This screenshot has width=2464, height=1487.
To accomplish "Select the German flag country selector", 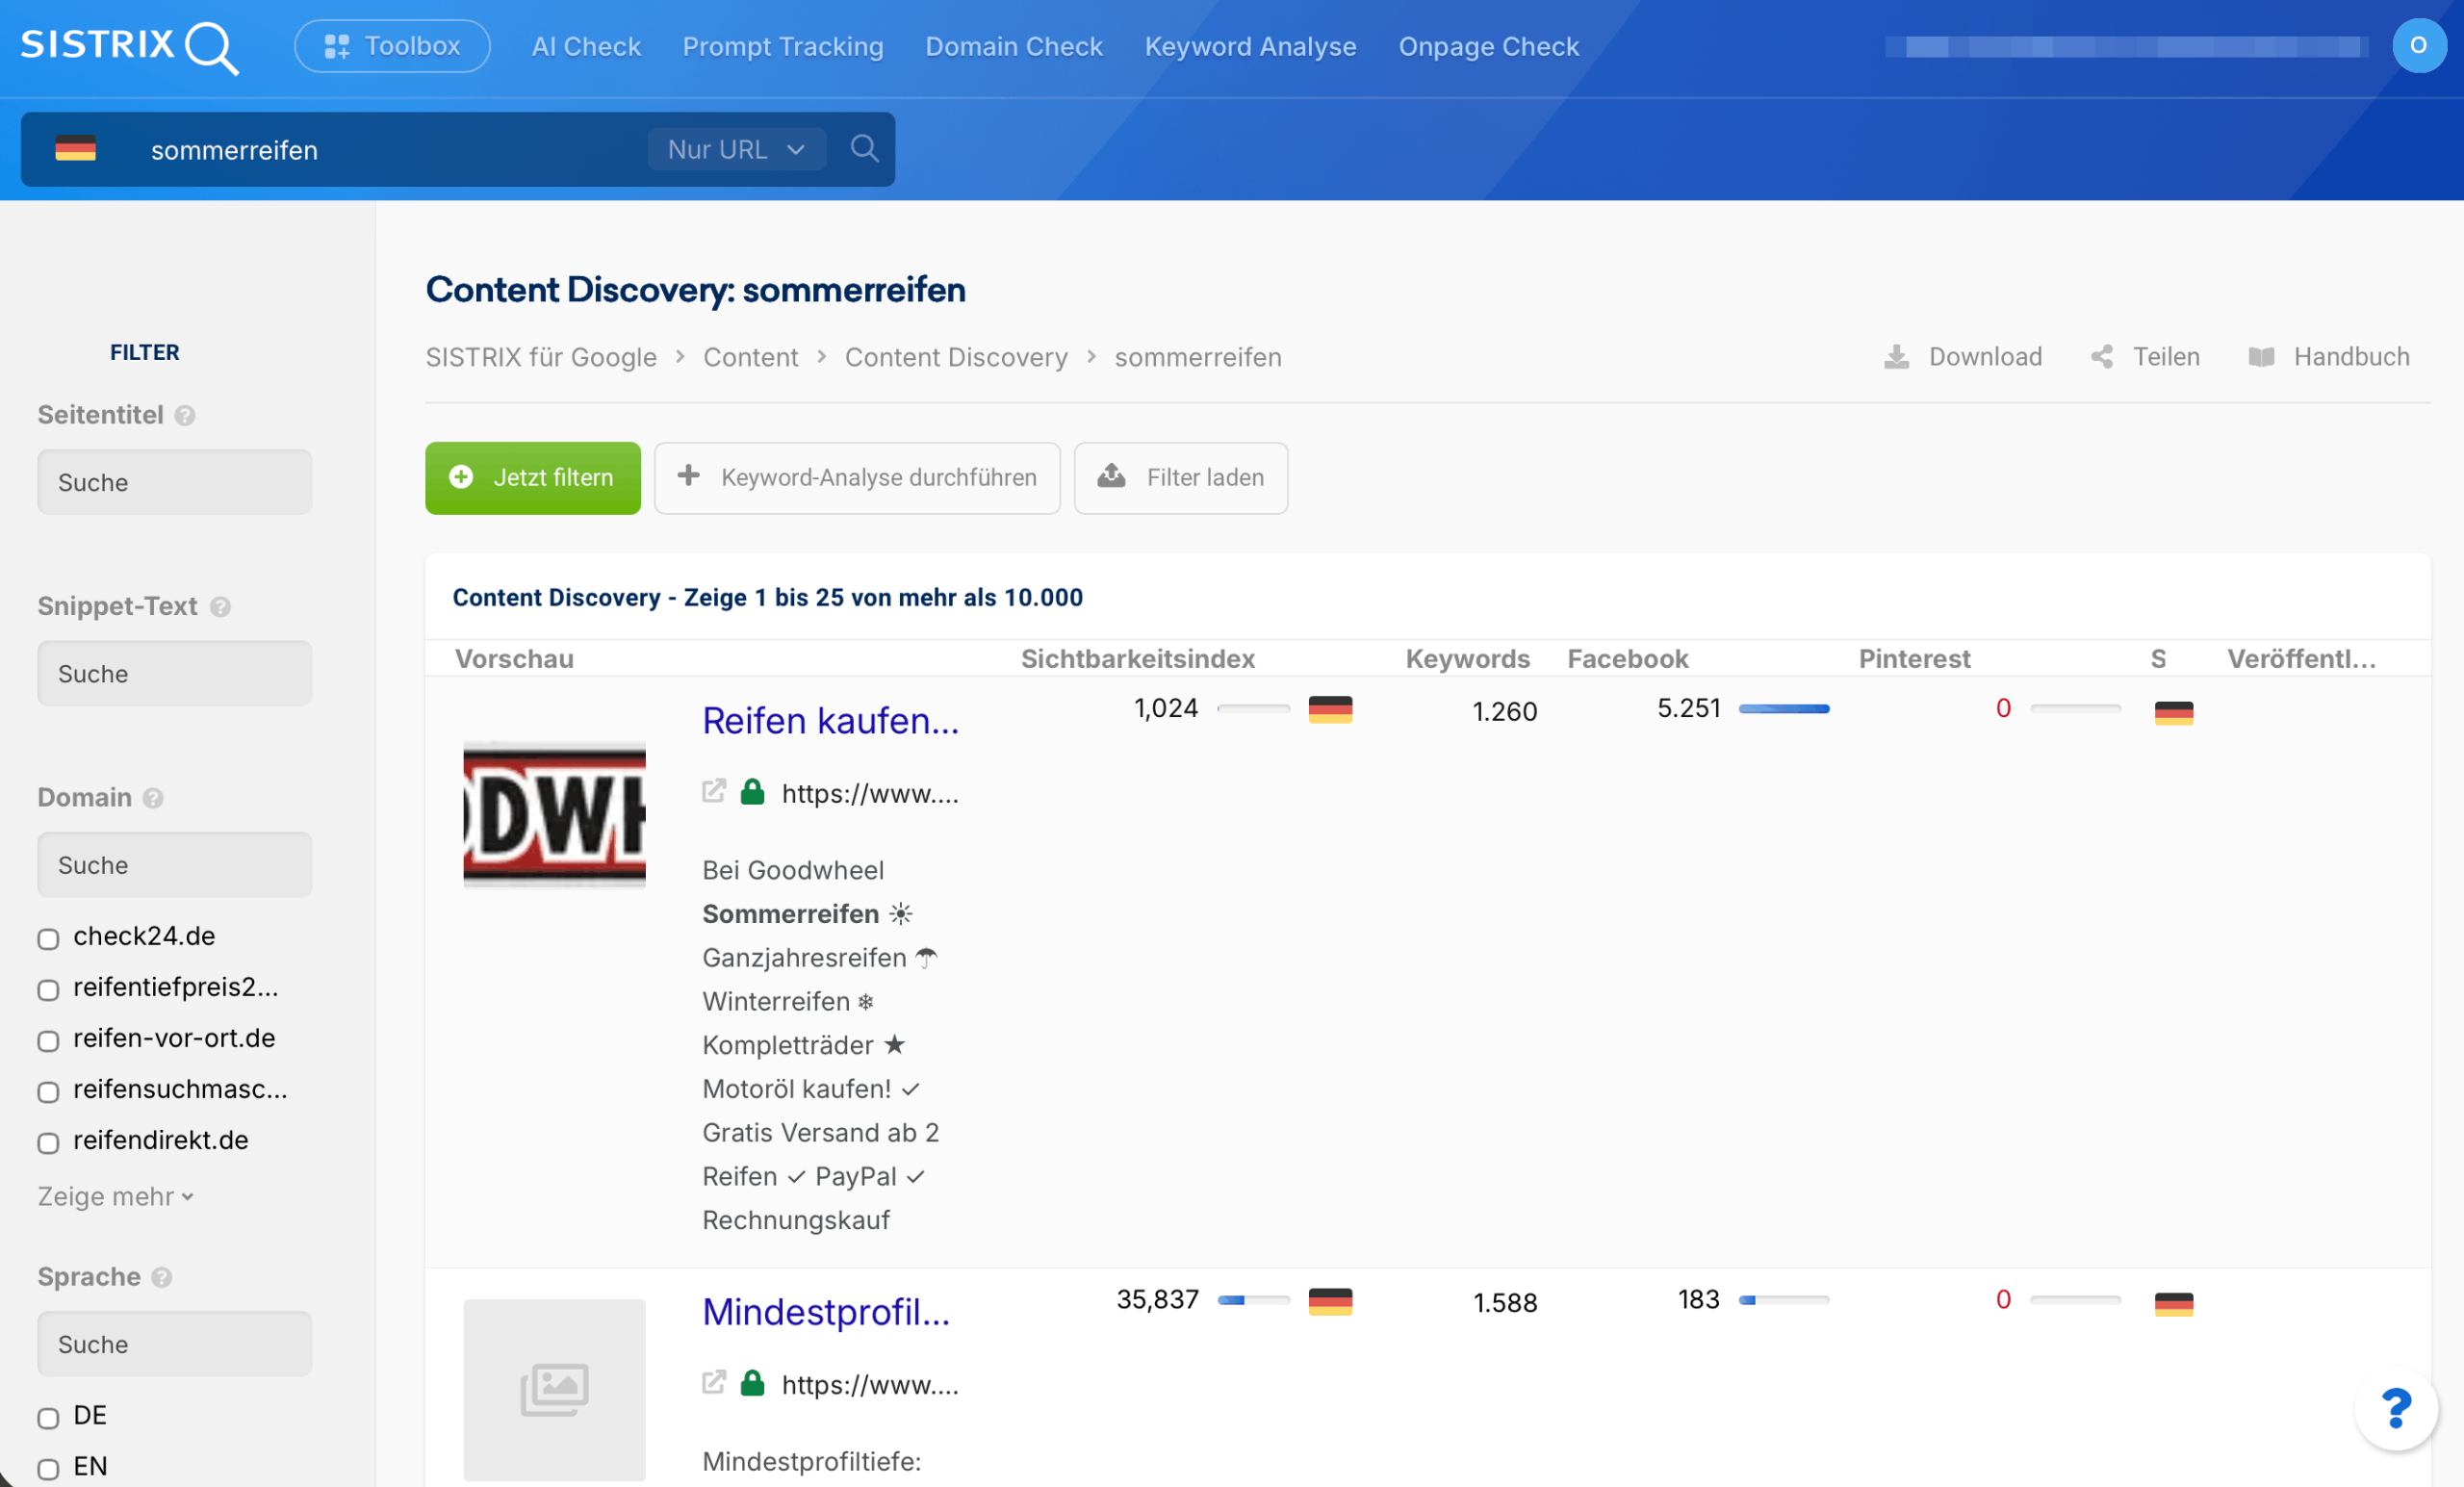I will pos(76,149).
